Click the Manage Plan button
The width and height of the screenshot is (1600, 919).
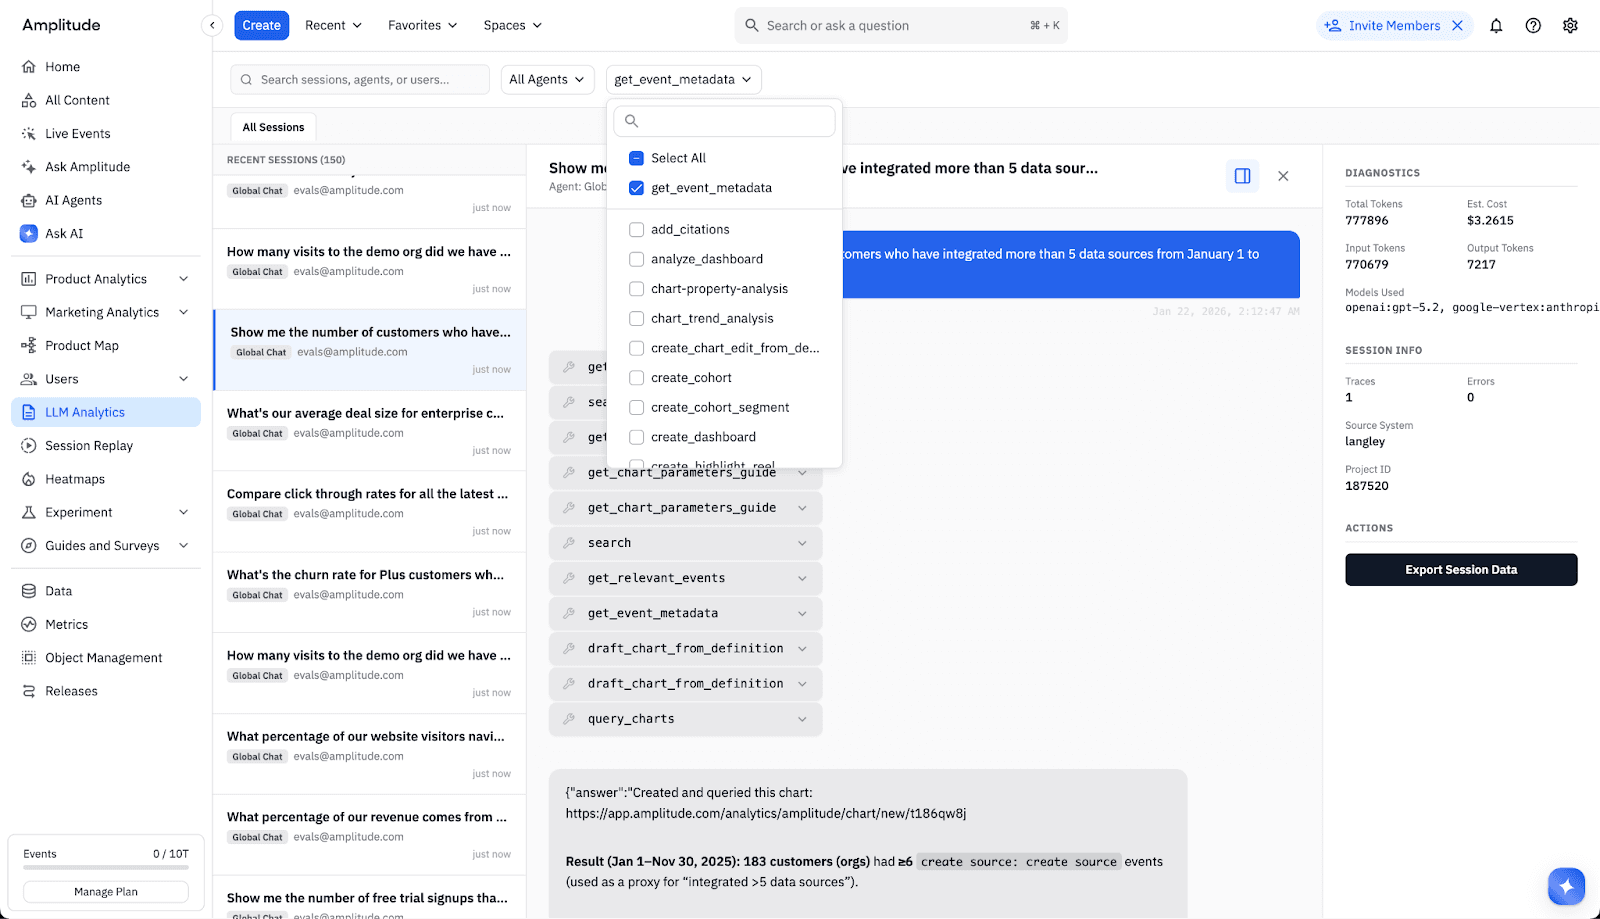[x=106, y=892]
